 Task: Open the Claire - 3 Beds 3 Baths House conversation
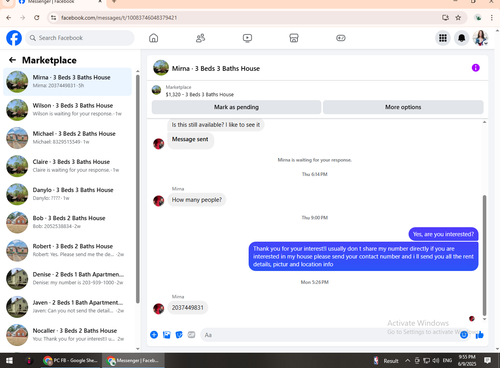tap(67, 166)
